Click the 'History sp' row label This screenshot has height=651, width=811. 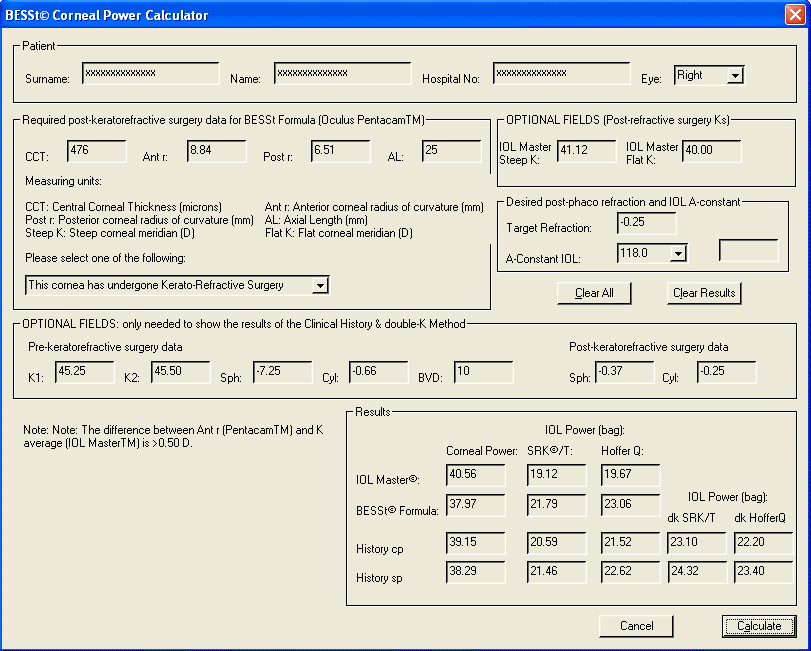point(379,578)
